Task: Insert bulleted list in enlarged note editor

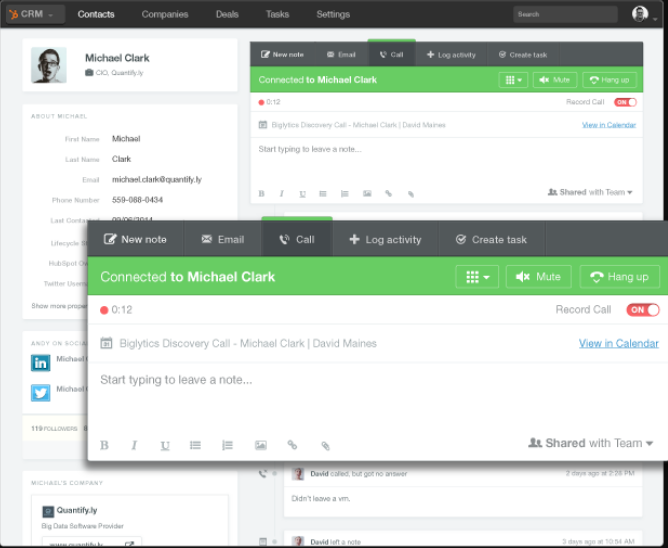Action: pos(196,445)
